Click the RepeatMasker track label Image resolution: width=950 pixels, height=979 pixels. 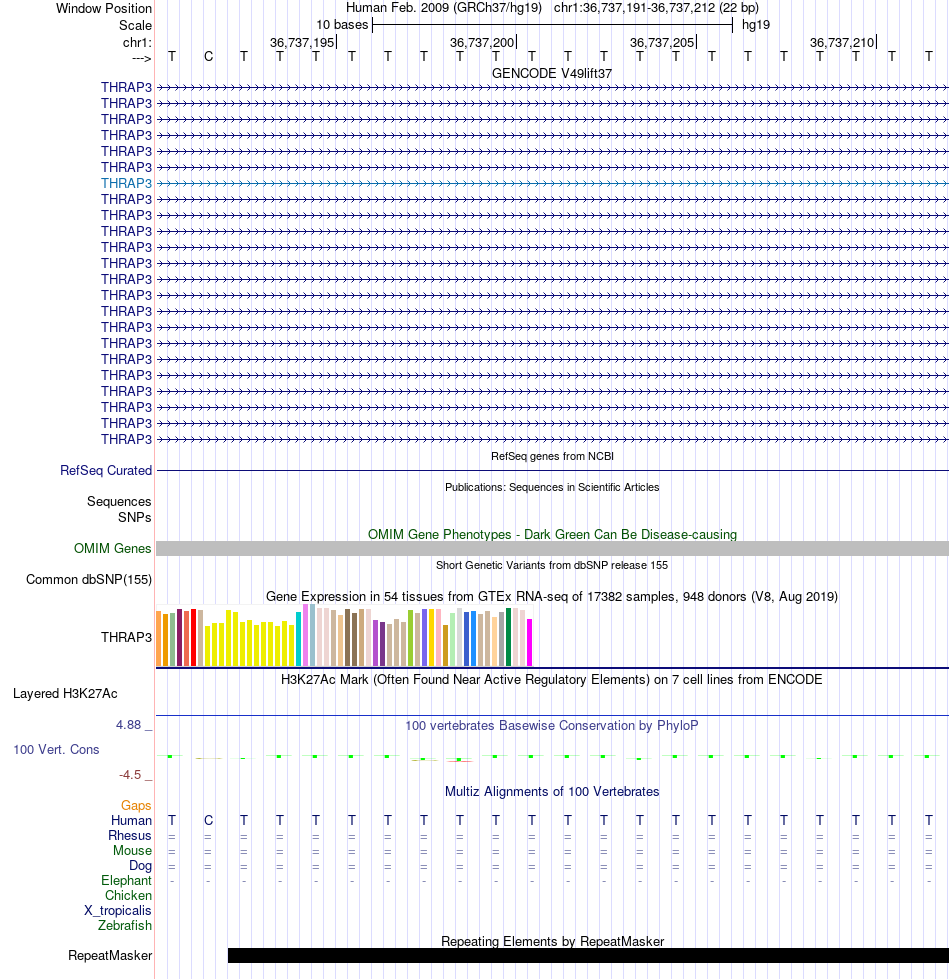[110, 956]
